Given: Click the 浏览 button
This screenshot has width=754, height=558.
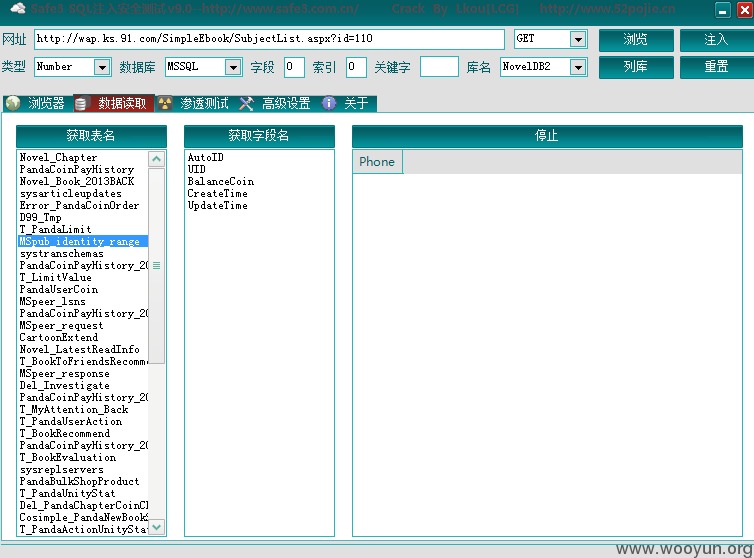Looking at the screenshot, I should point(636,39).
